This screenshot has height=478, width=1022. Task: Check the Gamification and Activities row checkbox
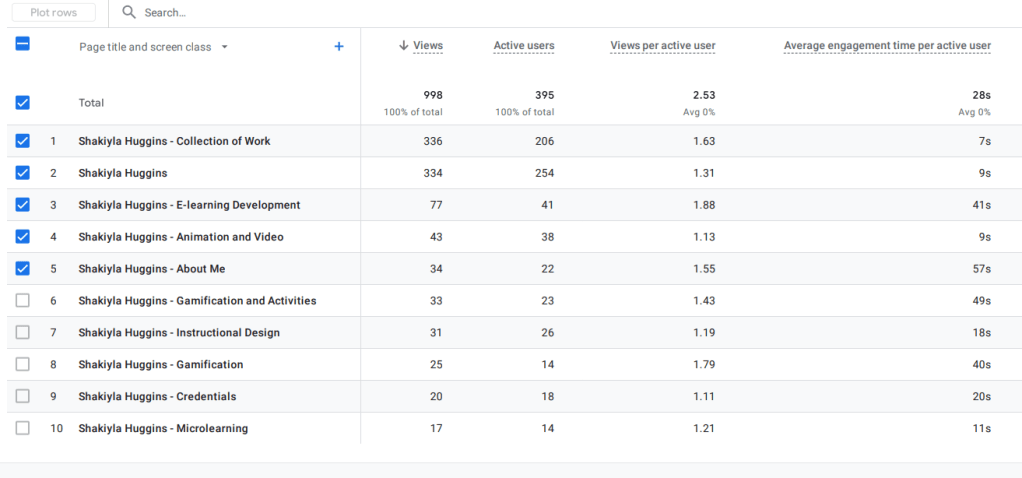[23, 300]
